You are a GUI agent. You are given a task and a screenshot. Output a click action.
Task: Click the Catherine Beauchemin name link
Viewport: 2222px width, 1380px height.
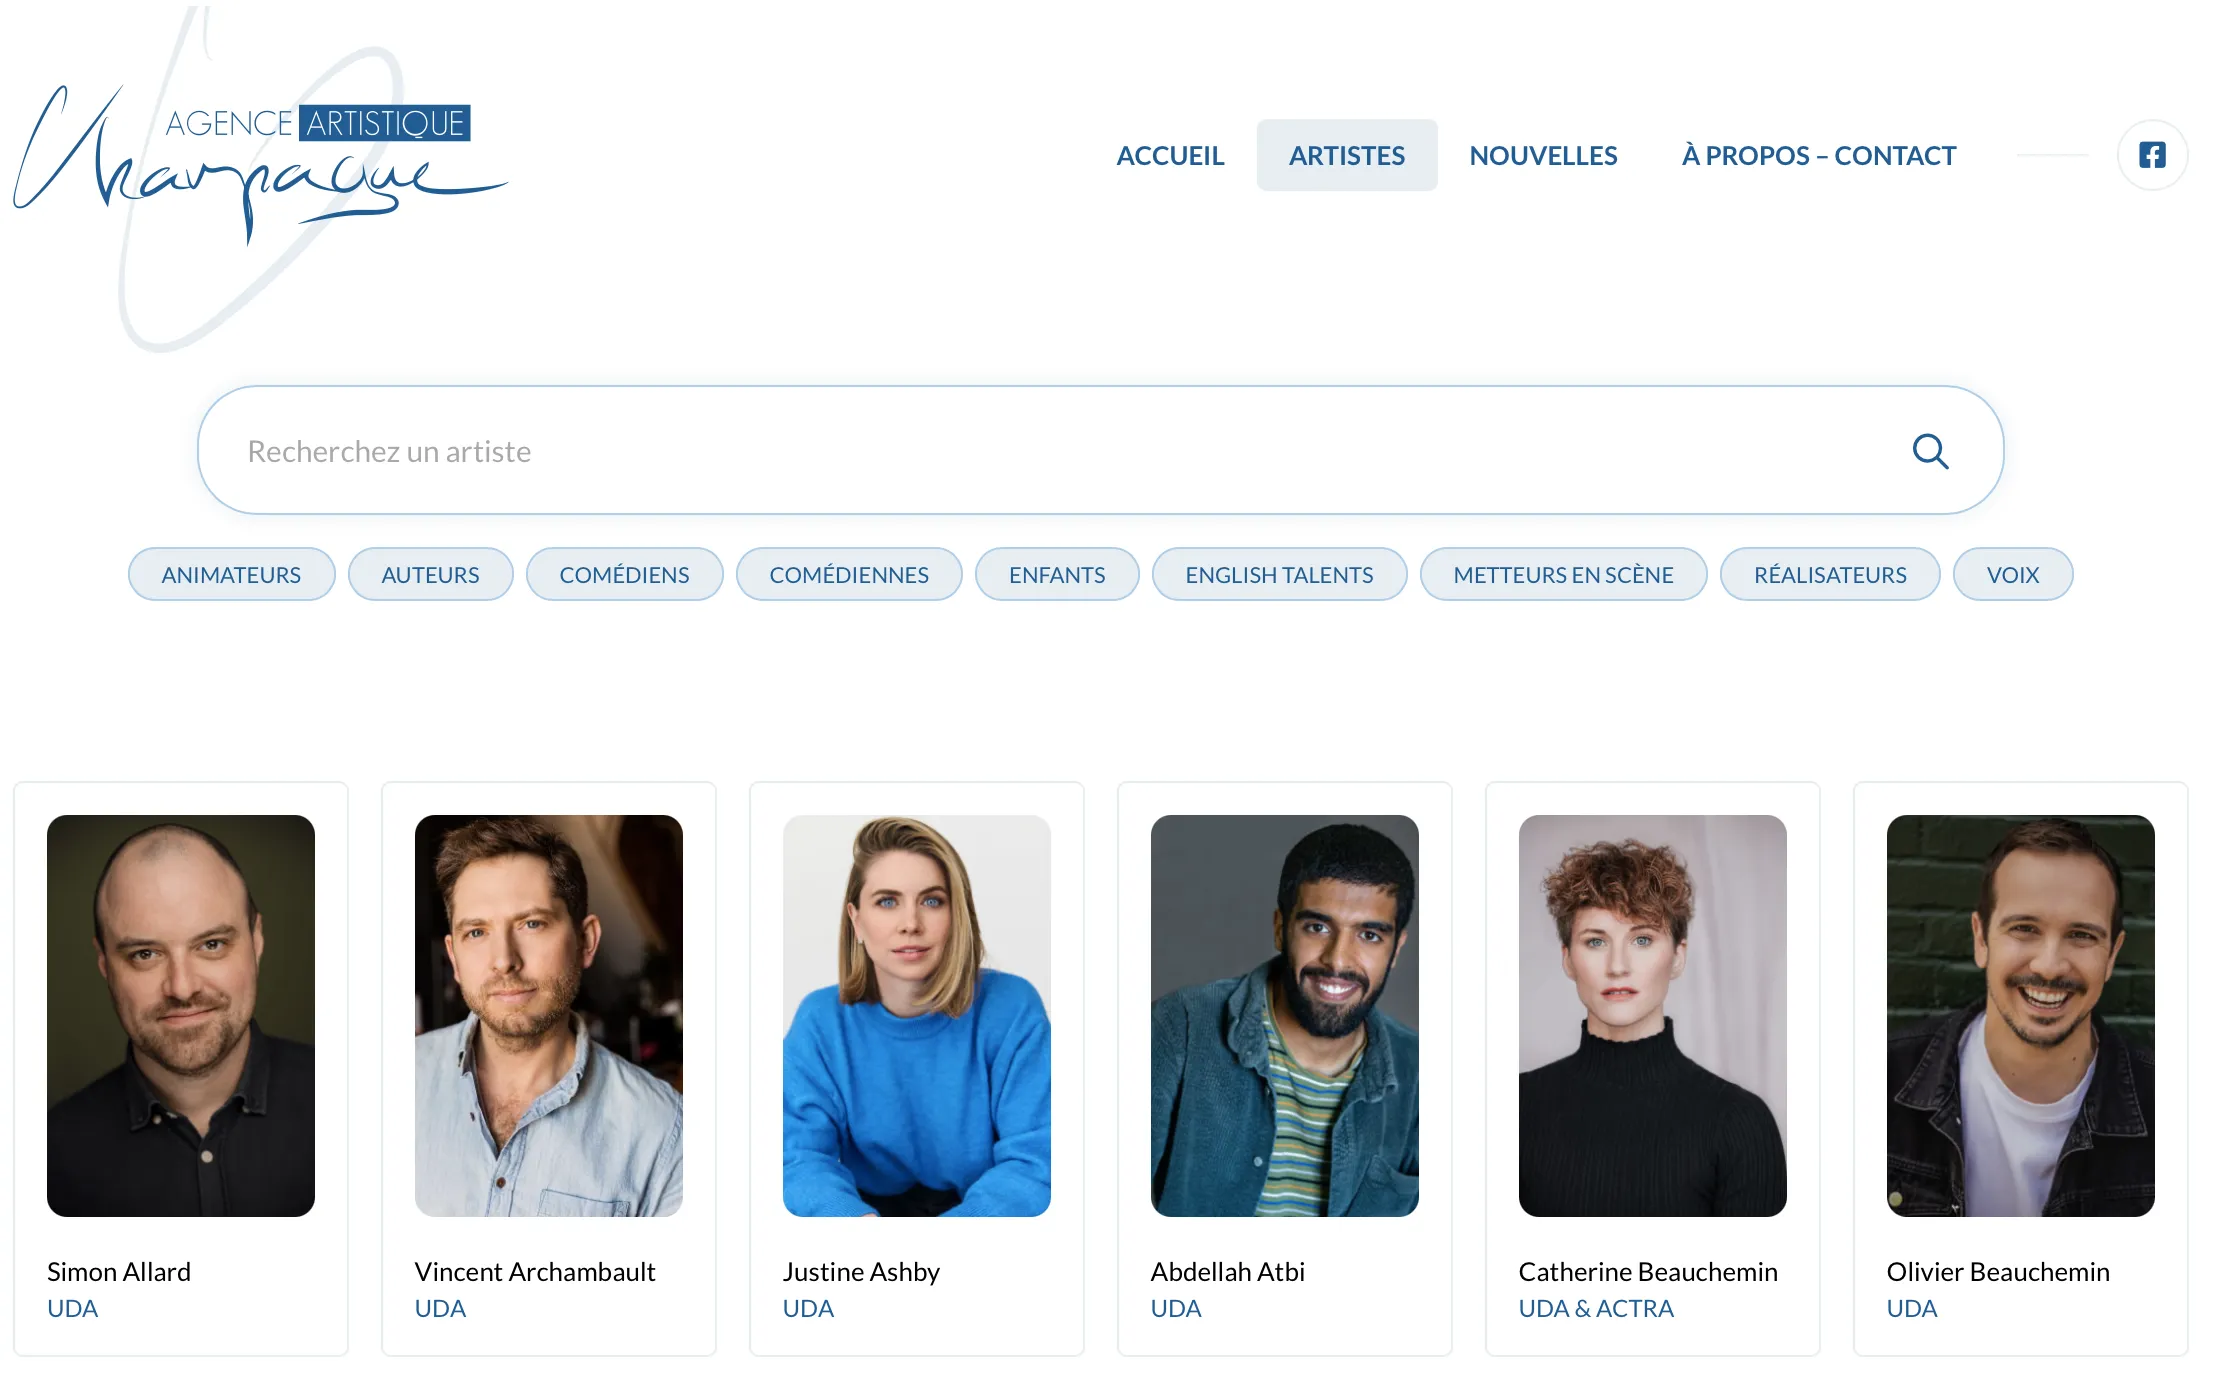pos(1648,1271)
